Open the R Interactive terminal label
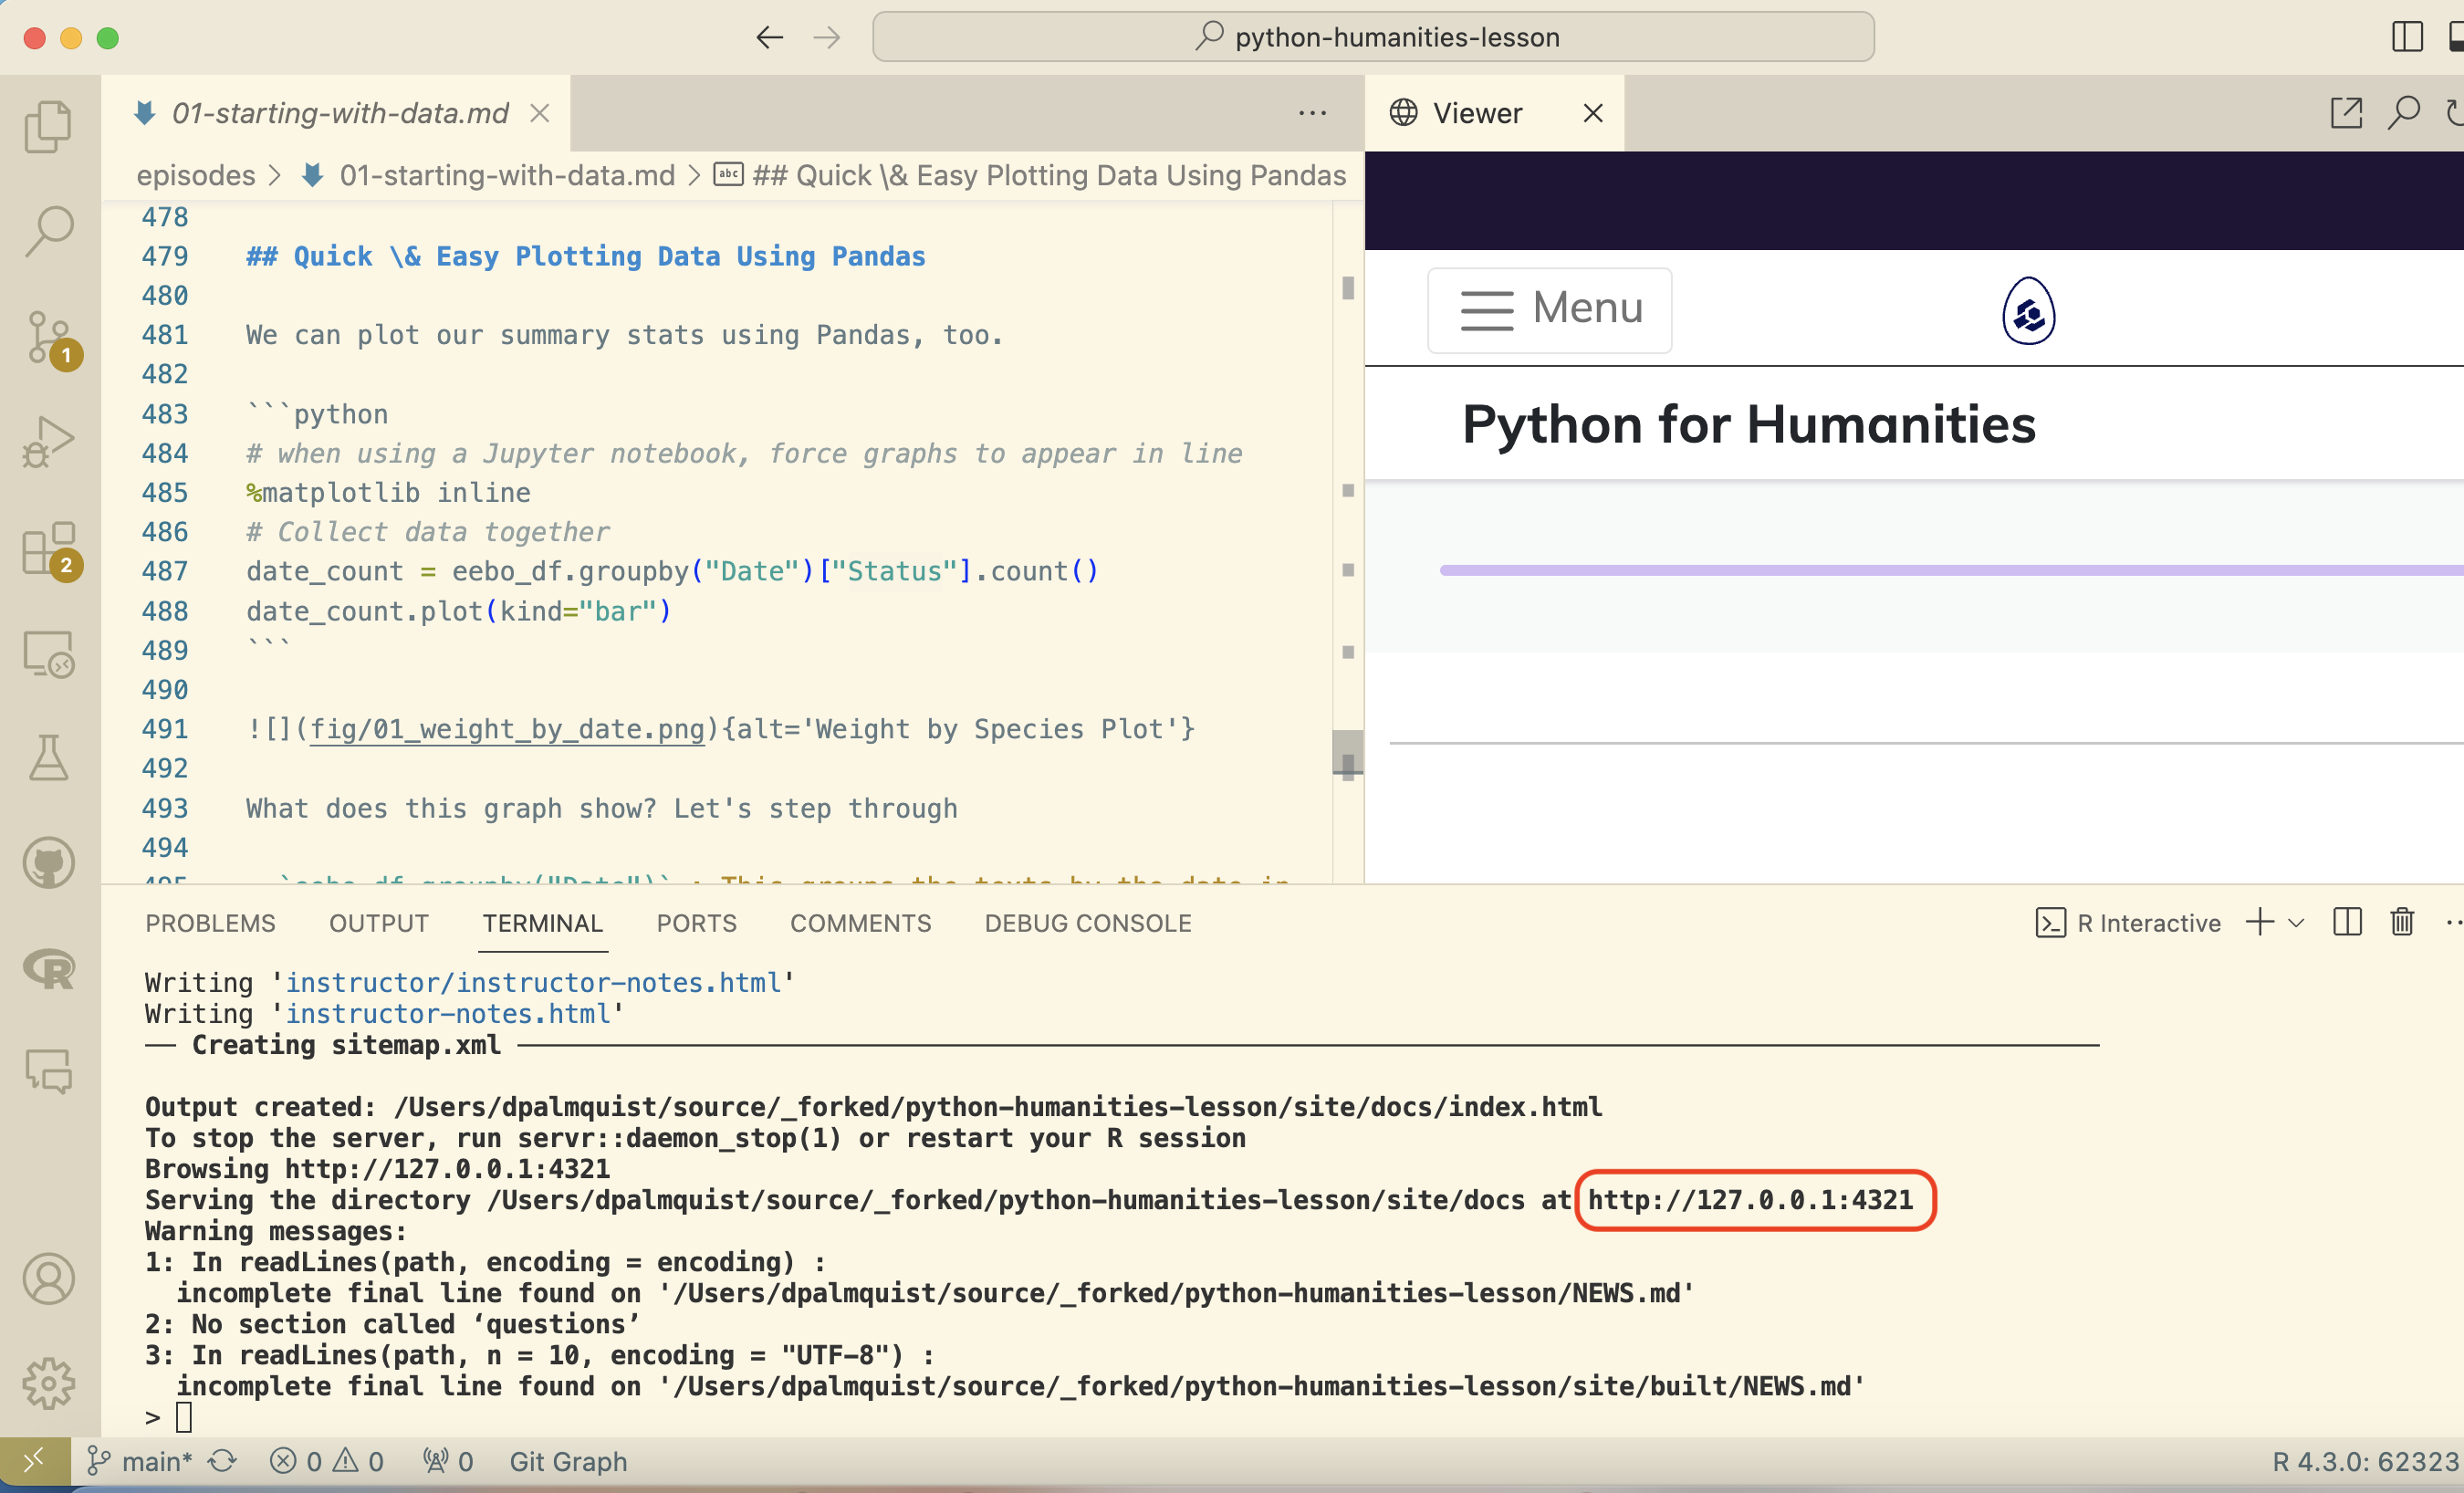Image resolution: width=2464 pixels, height=1493 pixels. pyautogui.click(x=2127, y=922)
